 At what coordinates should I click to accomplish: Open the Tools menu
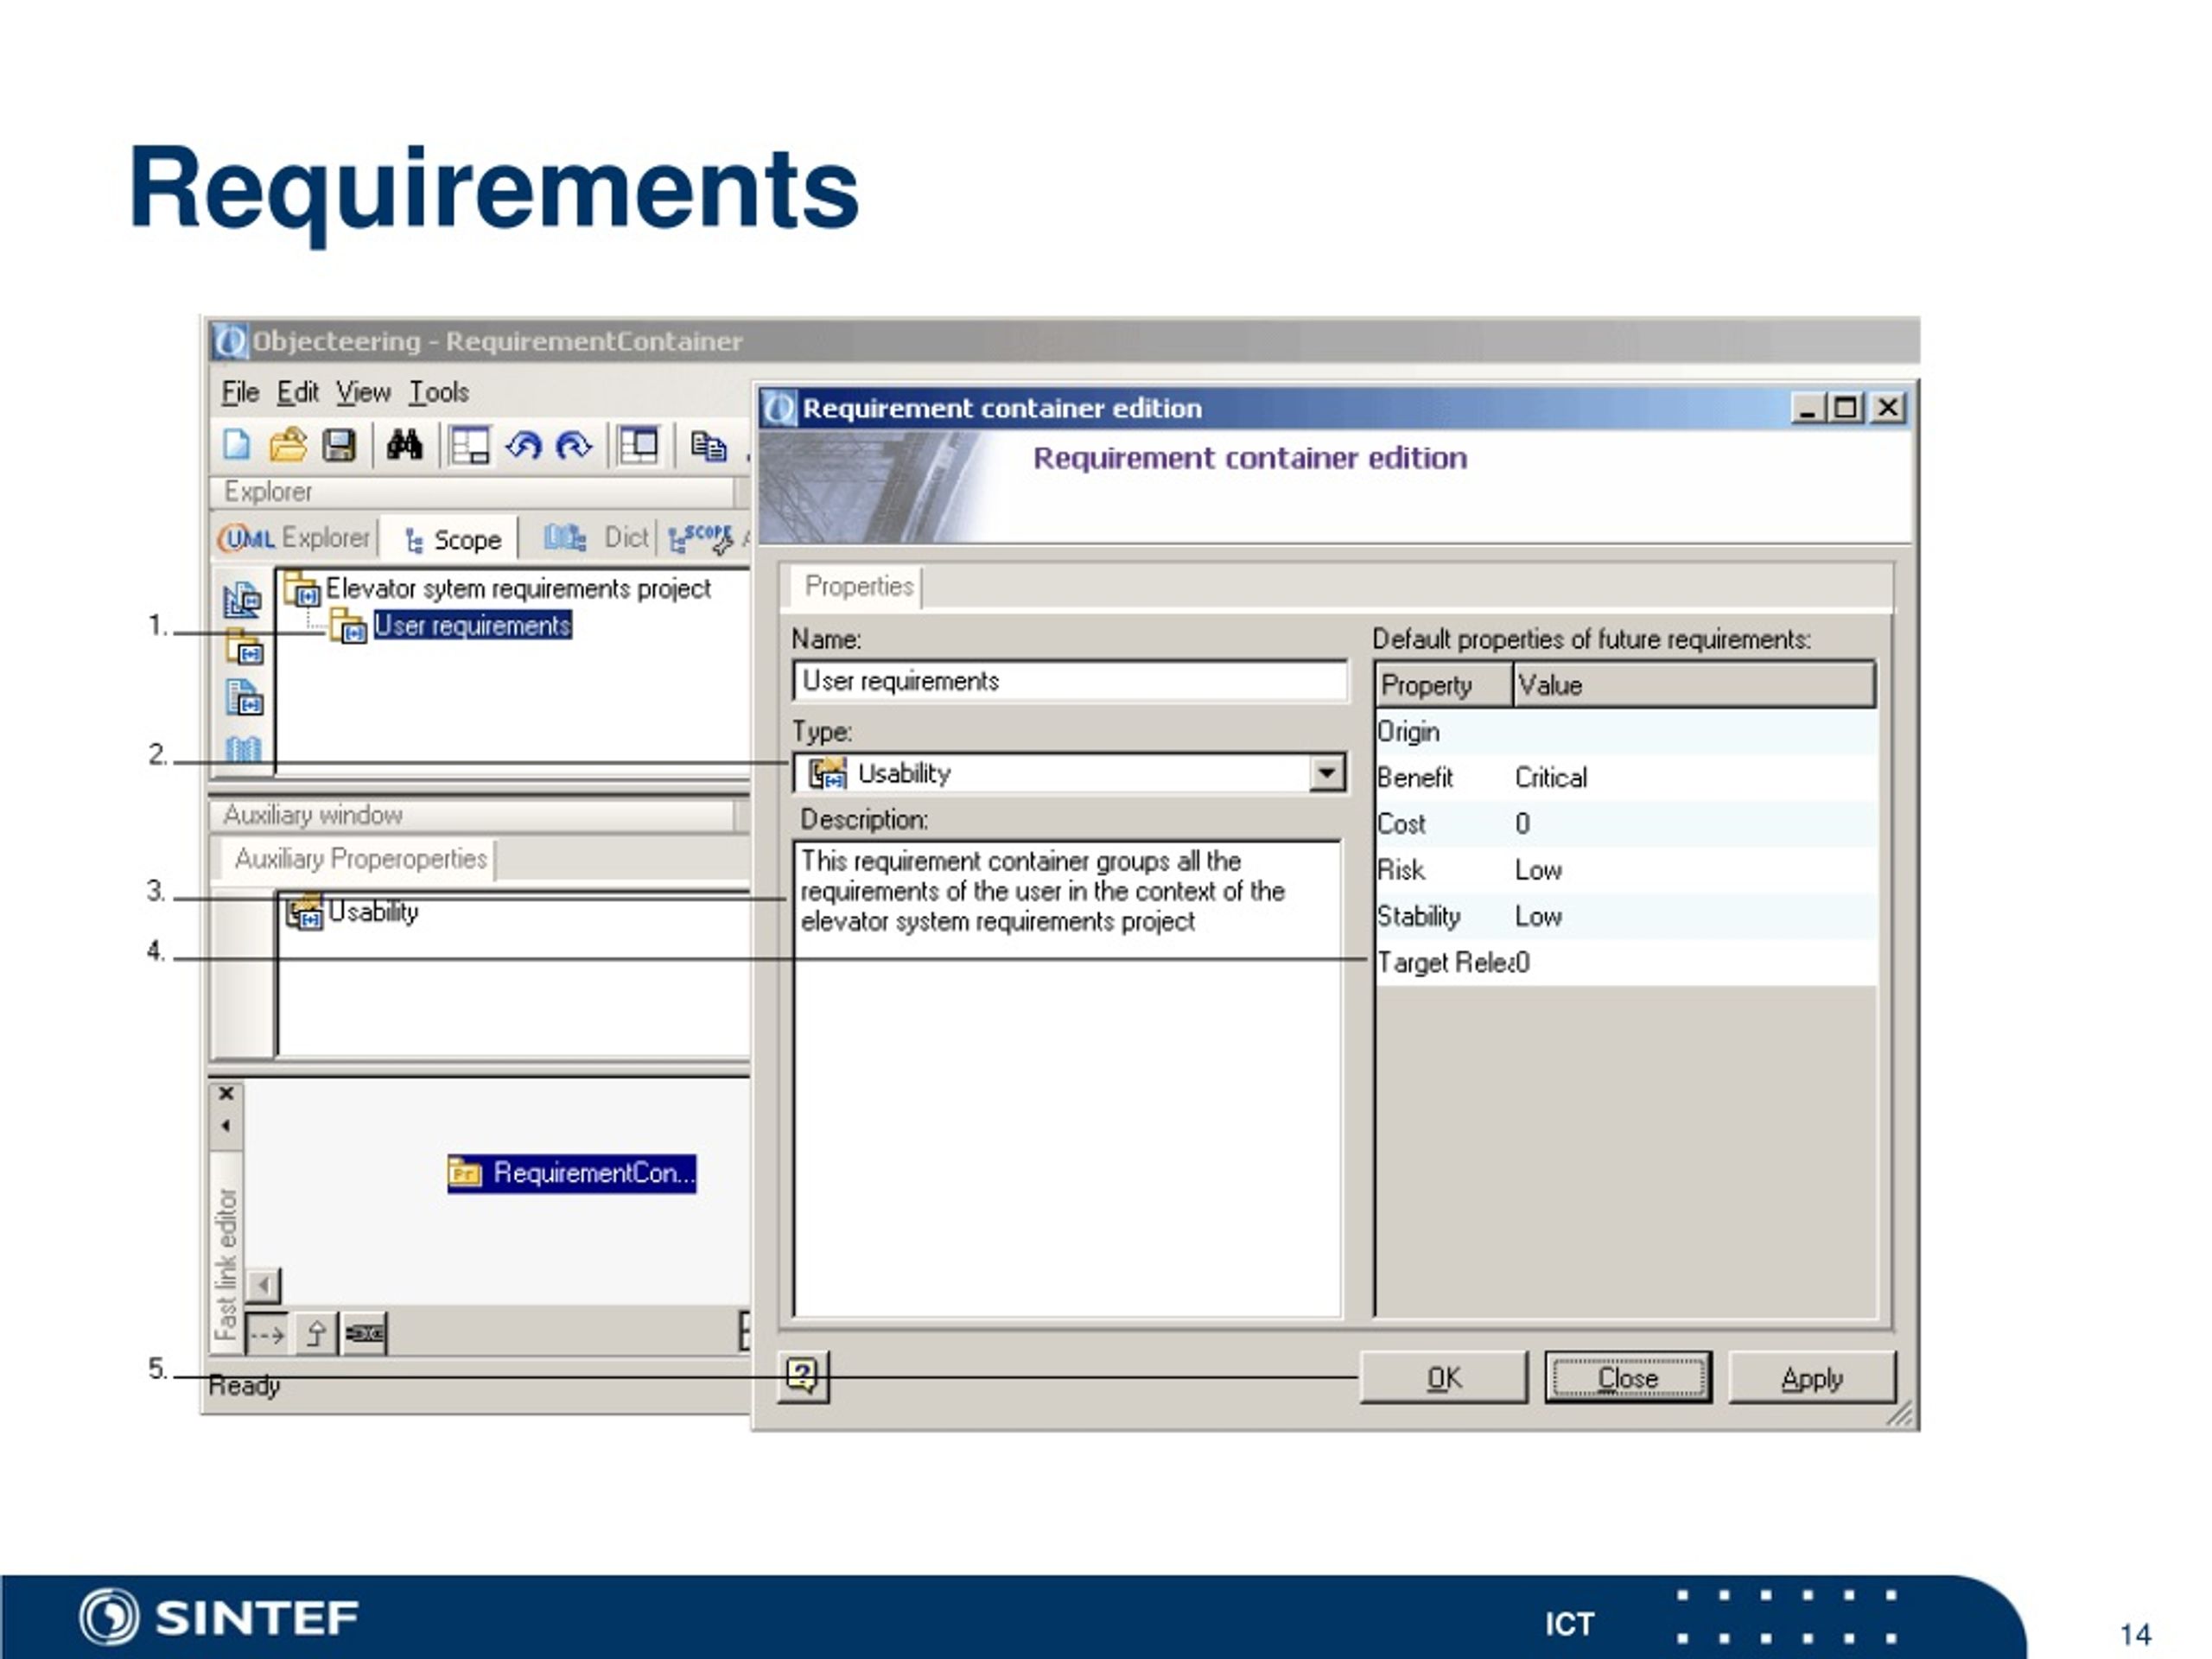439,392
